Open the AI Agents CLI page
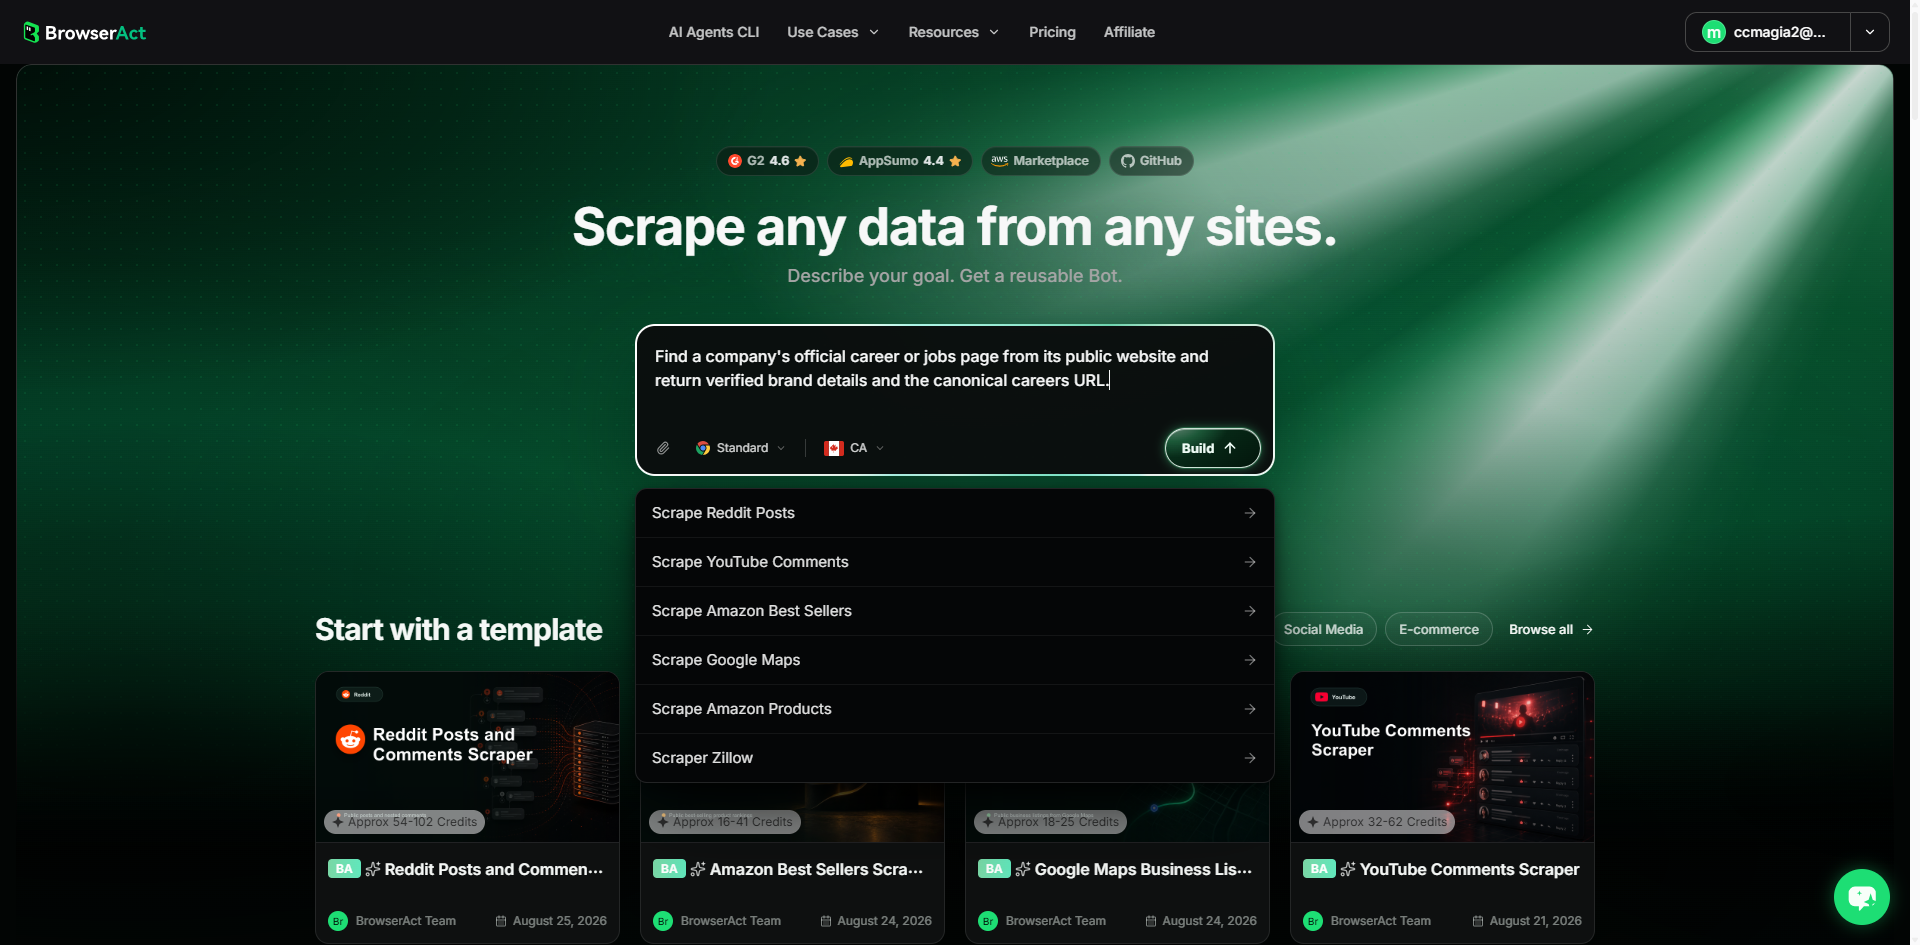The height and width of the screenshot is (945, 1920). (x=714, y=32)
